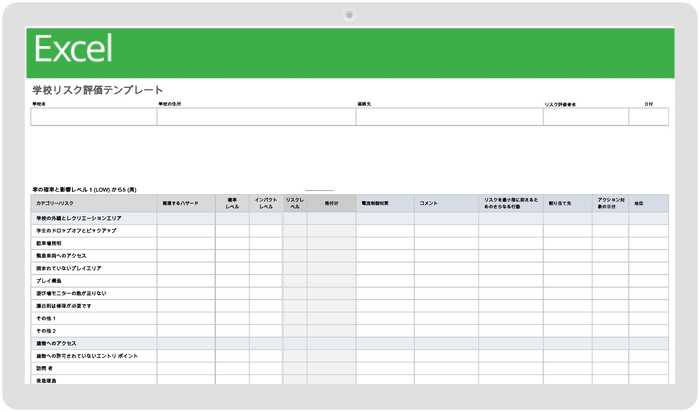Click the その他 2 row label

coord(46,331)
